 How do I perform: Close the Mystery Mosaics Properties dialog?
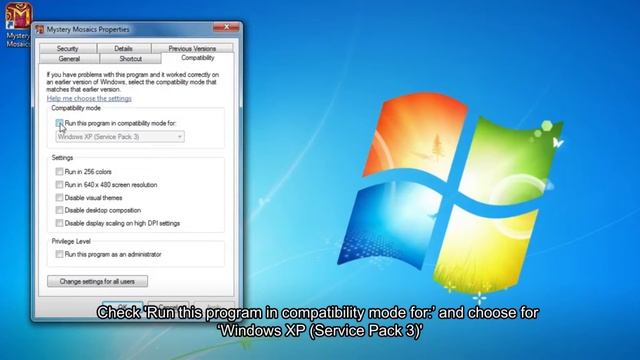pyautogui.click(x=226, y=27)
